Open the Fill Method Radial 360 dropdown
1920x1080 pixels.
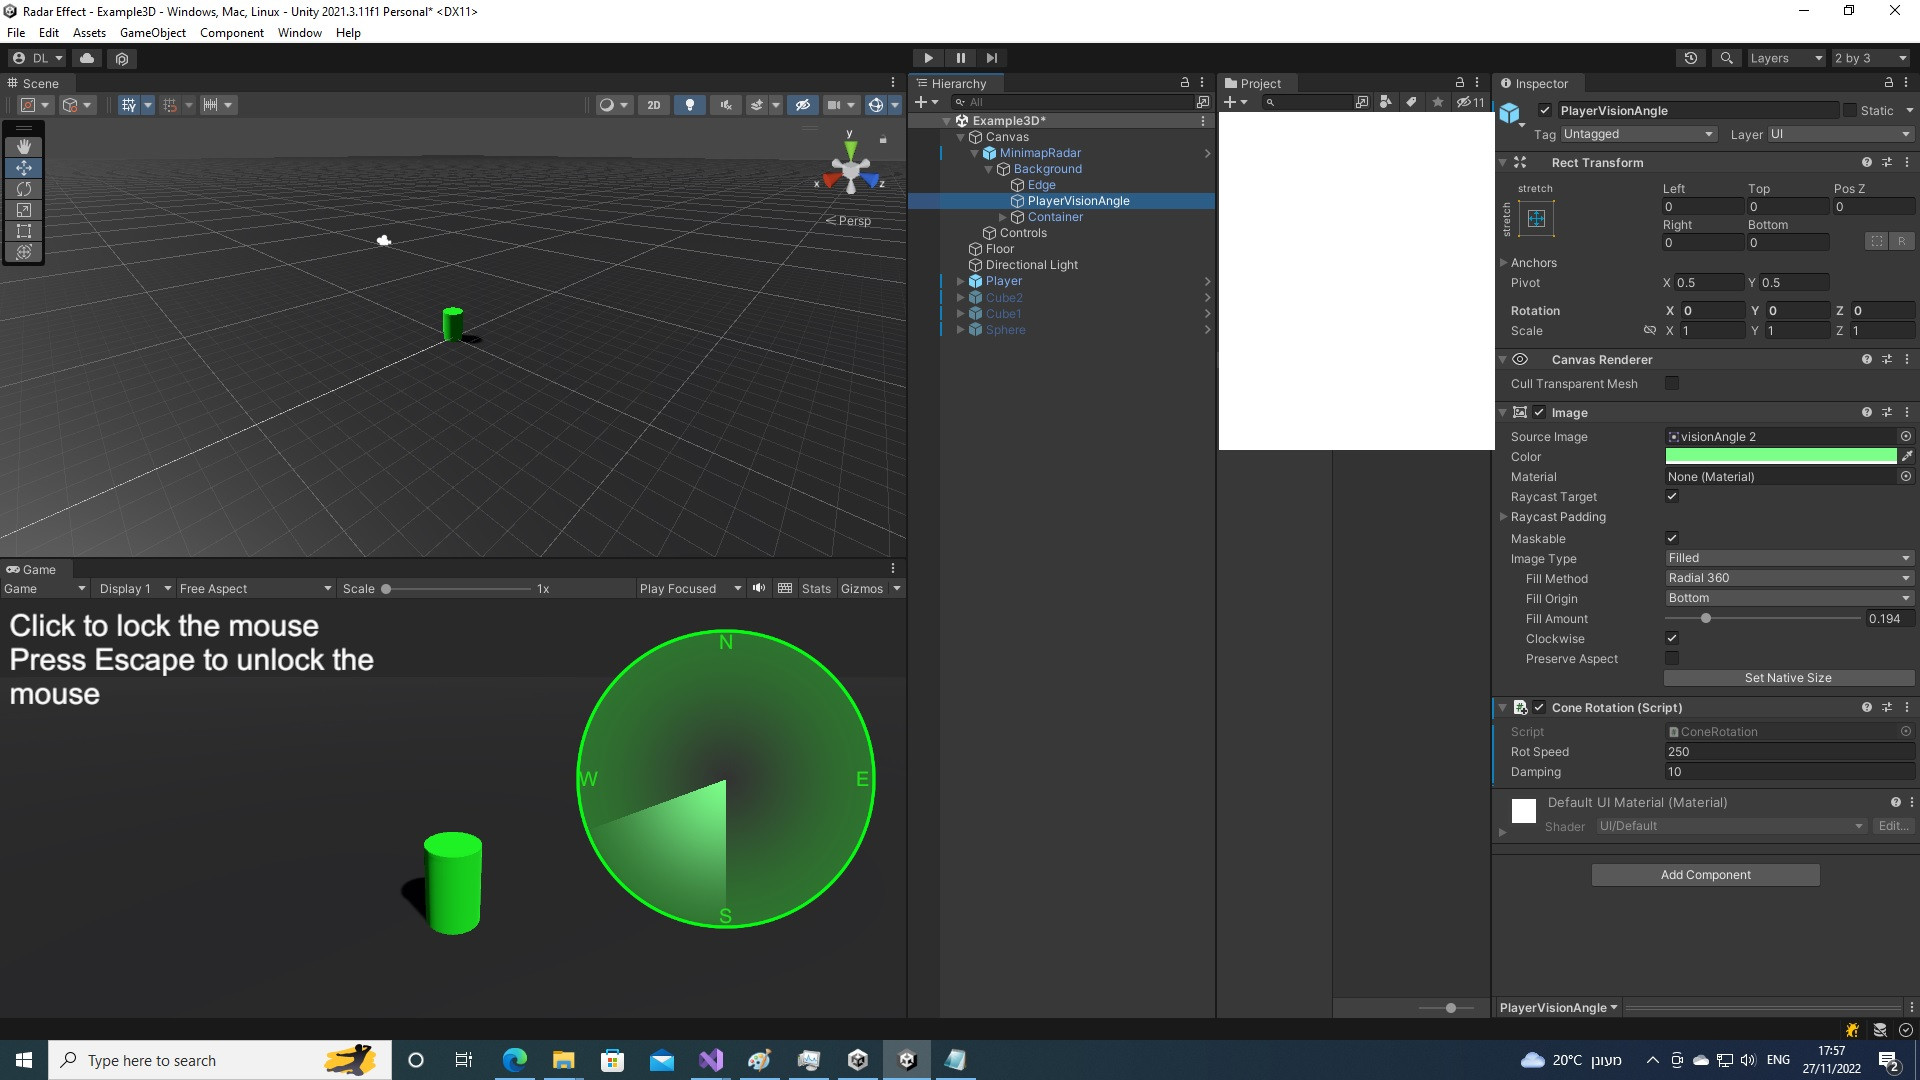pyautogui.click(x=1789, y=578)
